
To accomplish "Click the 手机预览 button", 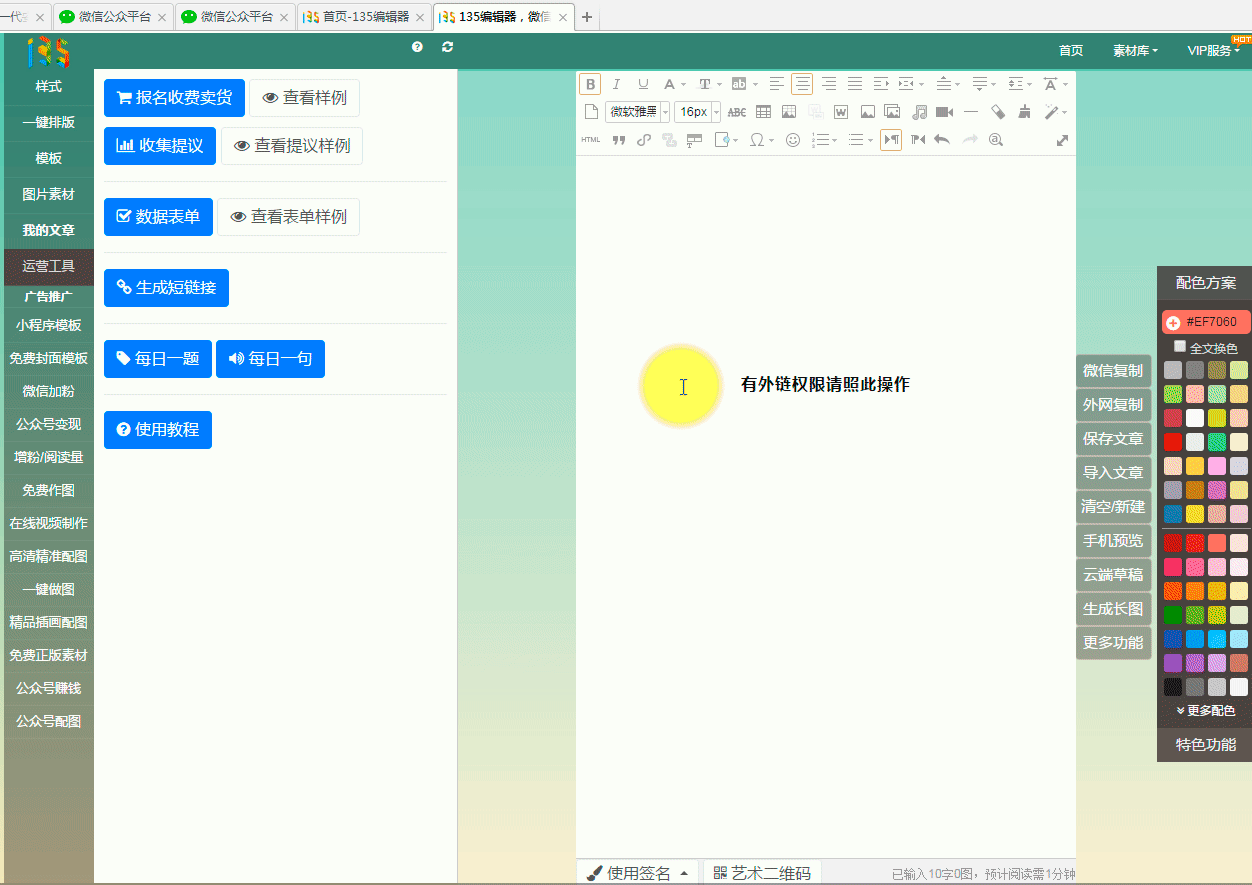I will pos(1113,541).
